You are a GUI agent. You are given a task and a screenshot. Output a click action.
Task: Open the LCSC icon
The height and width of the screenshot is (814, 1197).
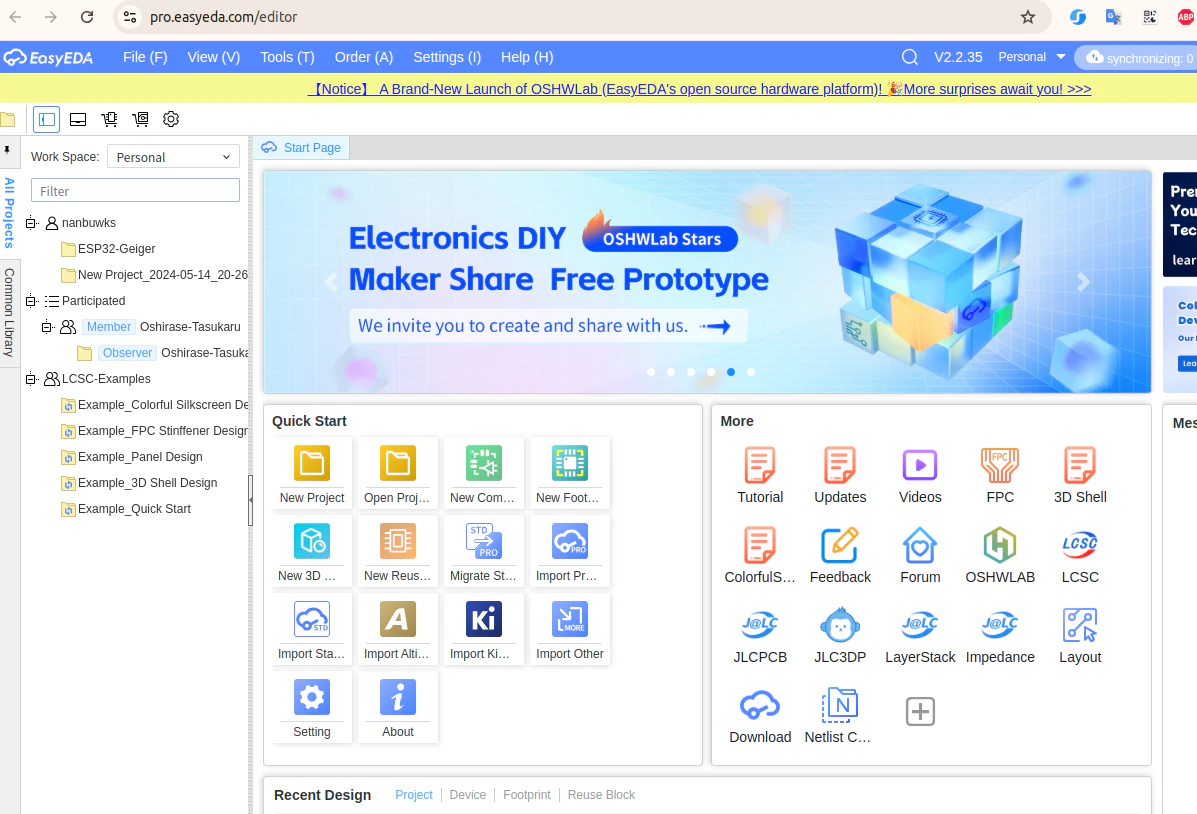click(x=1079, y=555)
